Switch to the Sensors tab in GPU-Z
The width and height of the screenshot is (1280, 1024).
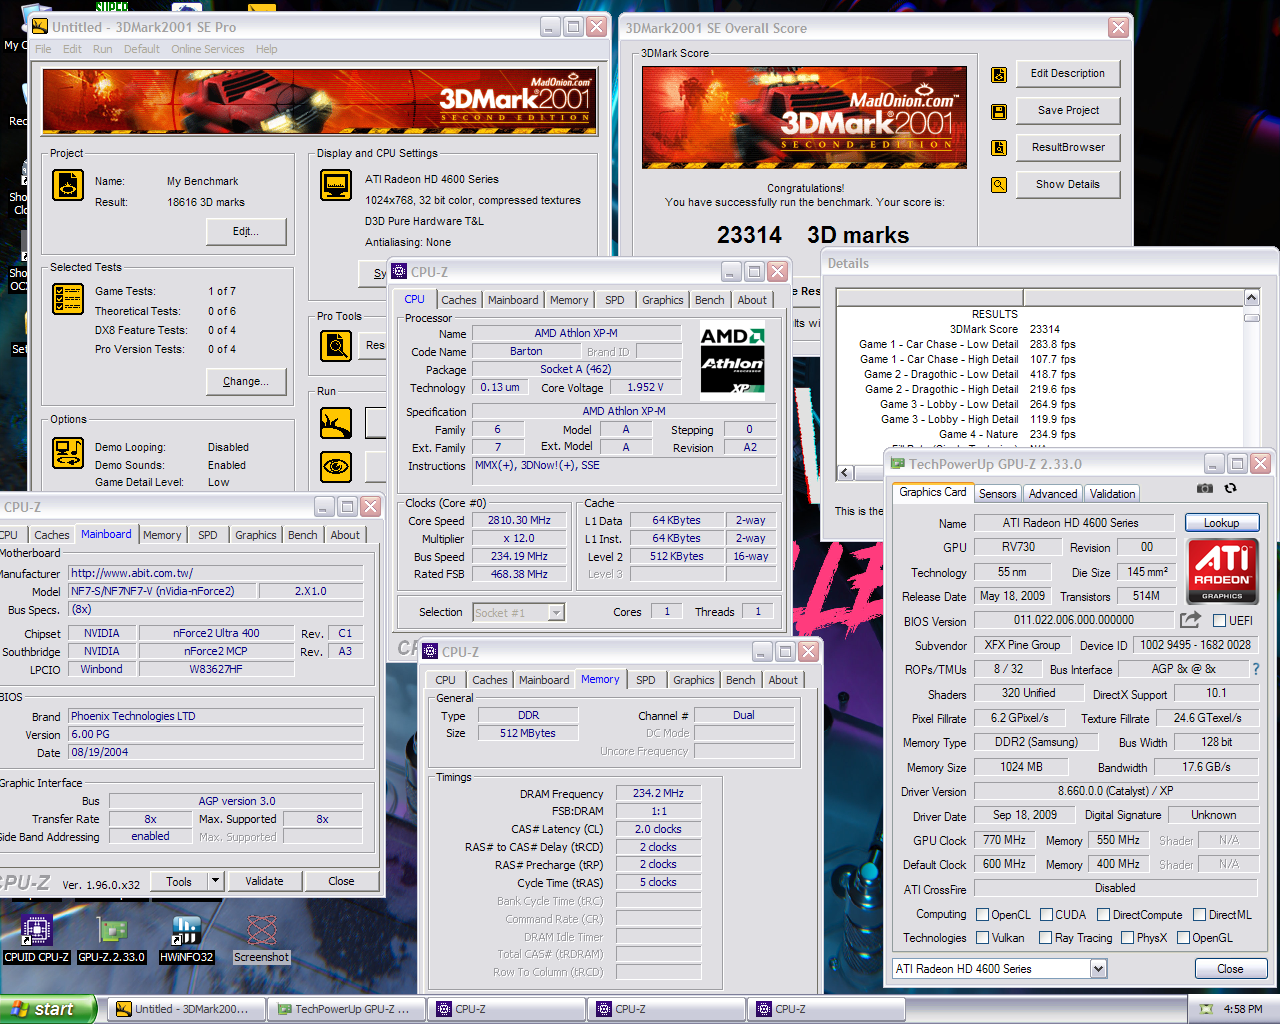997,494
